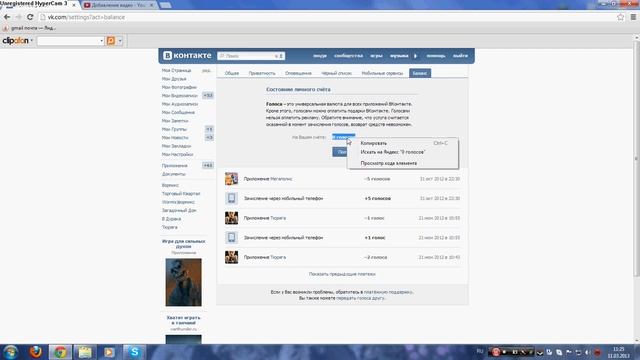Open the Windows Start button
The image size is (640, 360).
11,352
